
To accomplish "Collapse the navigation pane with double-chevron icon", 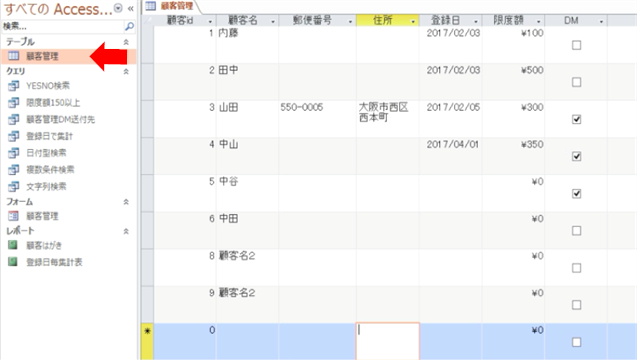I will (131, 9).
